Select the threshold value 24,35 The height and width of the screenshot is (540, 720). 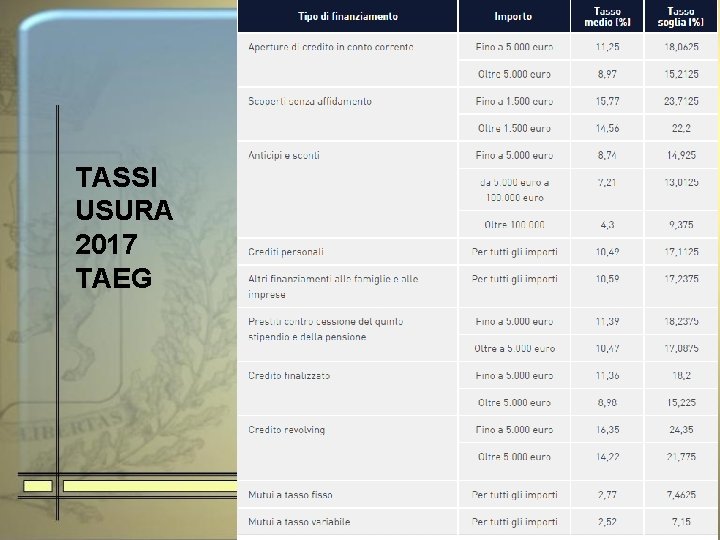[681, 430]
